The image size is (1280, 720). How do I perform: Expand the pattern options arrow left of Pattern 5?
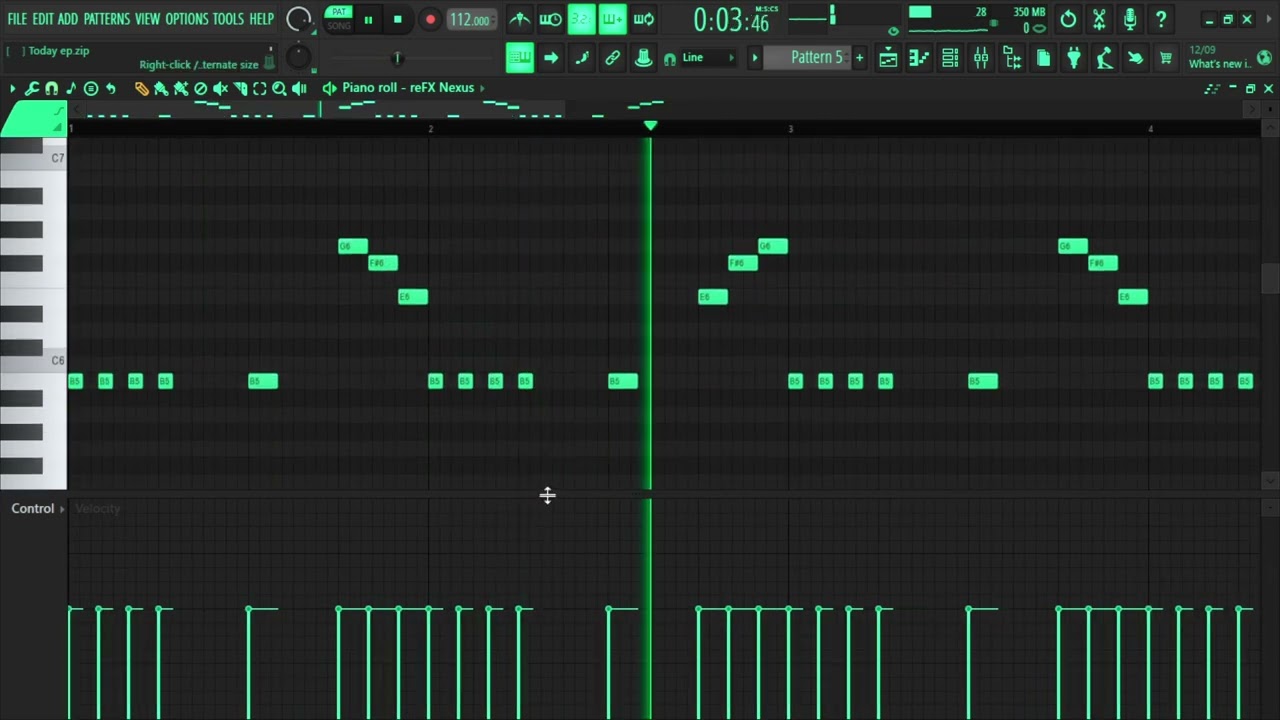click(755, 58)
